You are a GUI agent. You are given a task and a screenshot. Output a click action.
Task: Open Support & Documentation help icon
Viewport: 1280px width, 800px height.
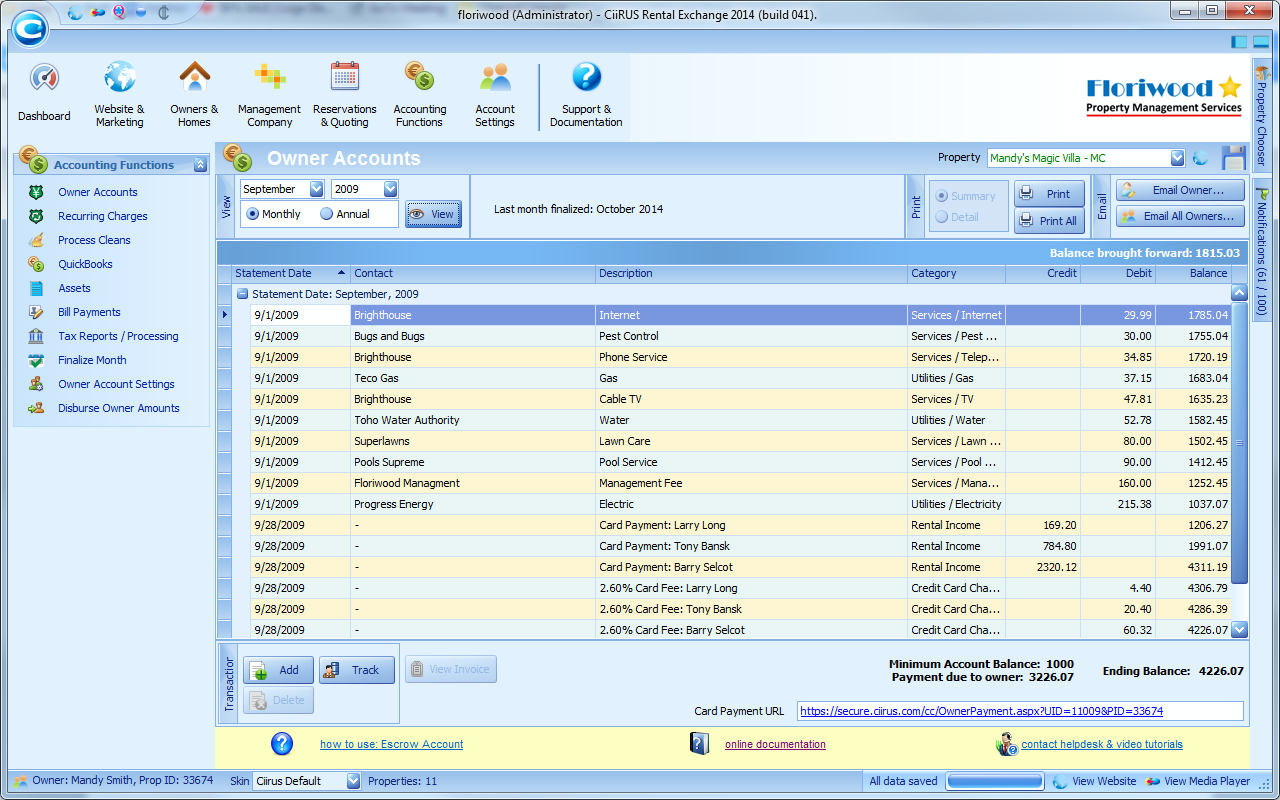point(586,77)
